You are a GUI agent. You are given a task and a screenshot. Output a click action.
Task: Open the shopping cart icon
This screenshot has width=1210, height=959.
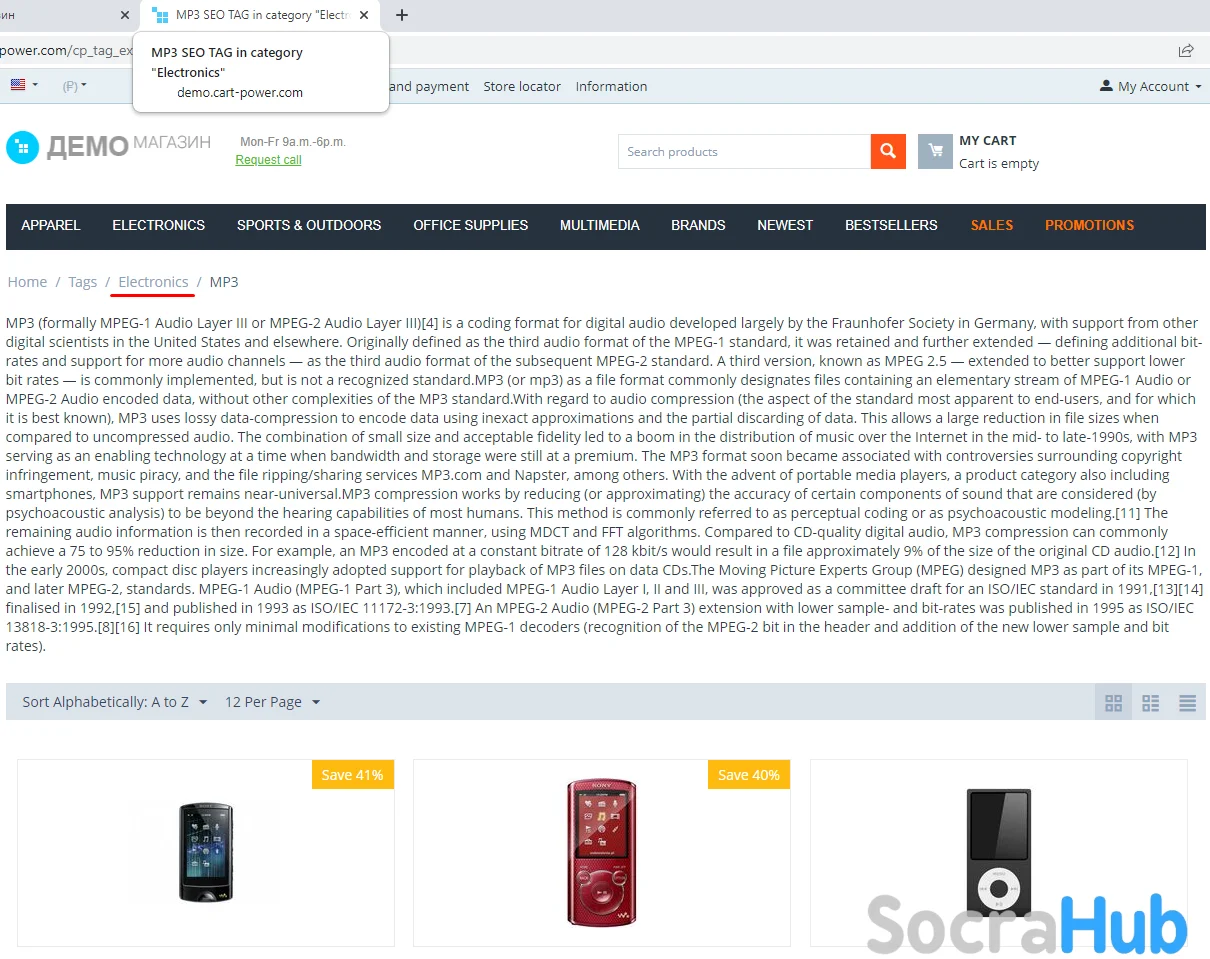click(935, 152)
